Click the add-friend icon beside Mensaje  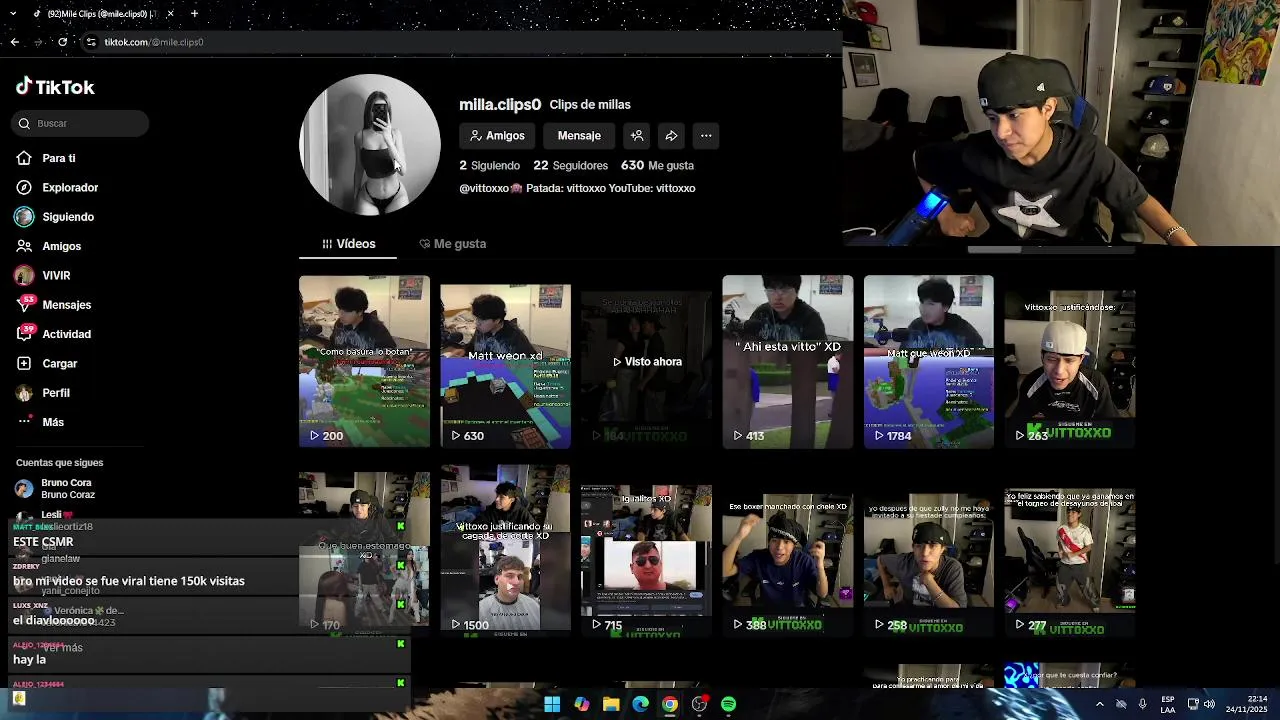(x=637, y=136)
